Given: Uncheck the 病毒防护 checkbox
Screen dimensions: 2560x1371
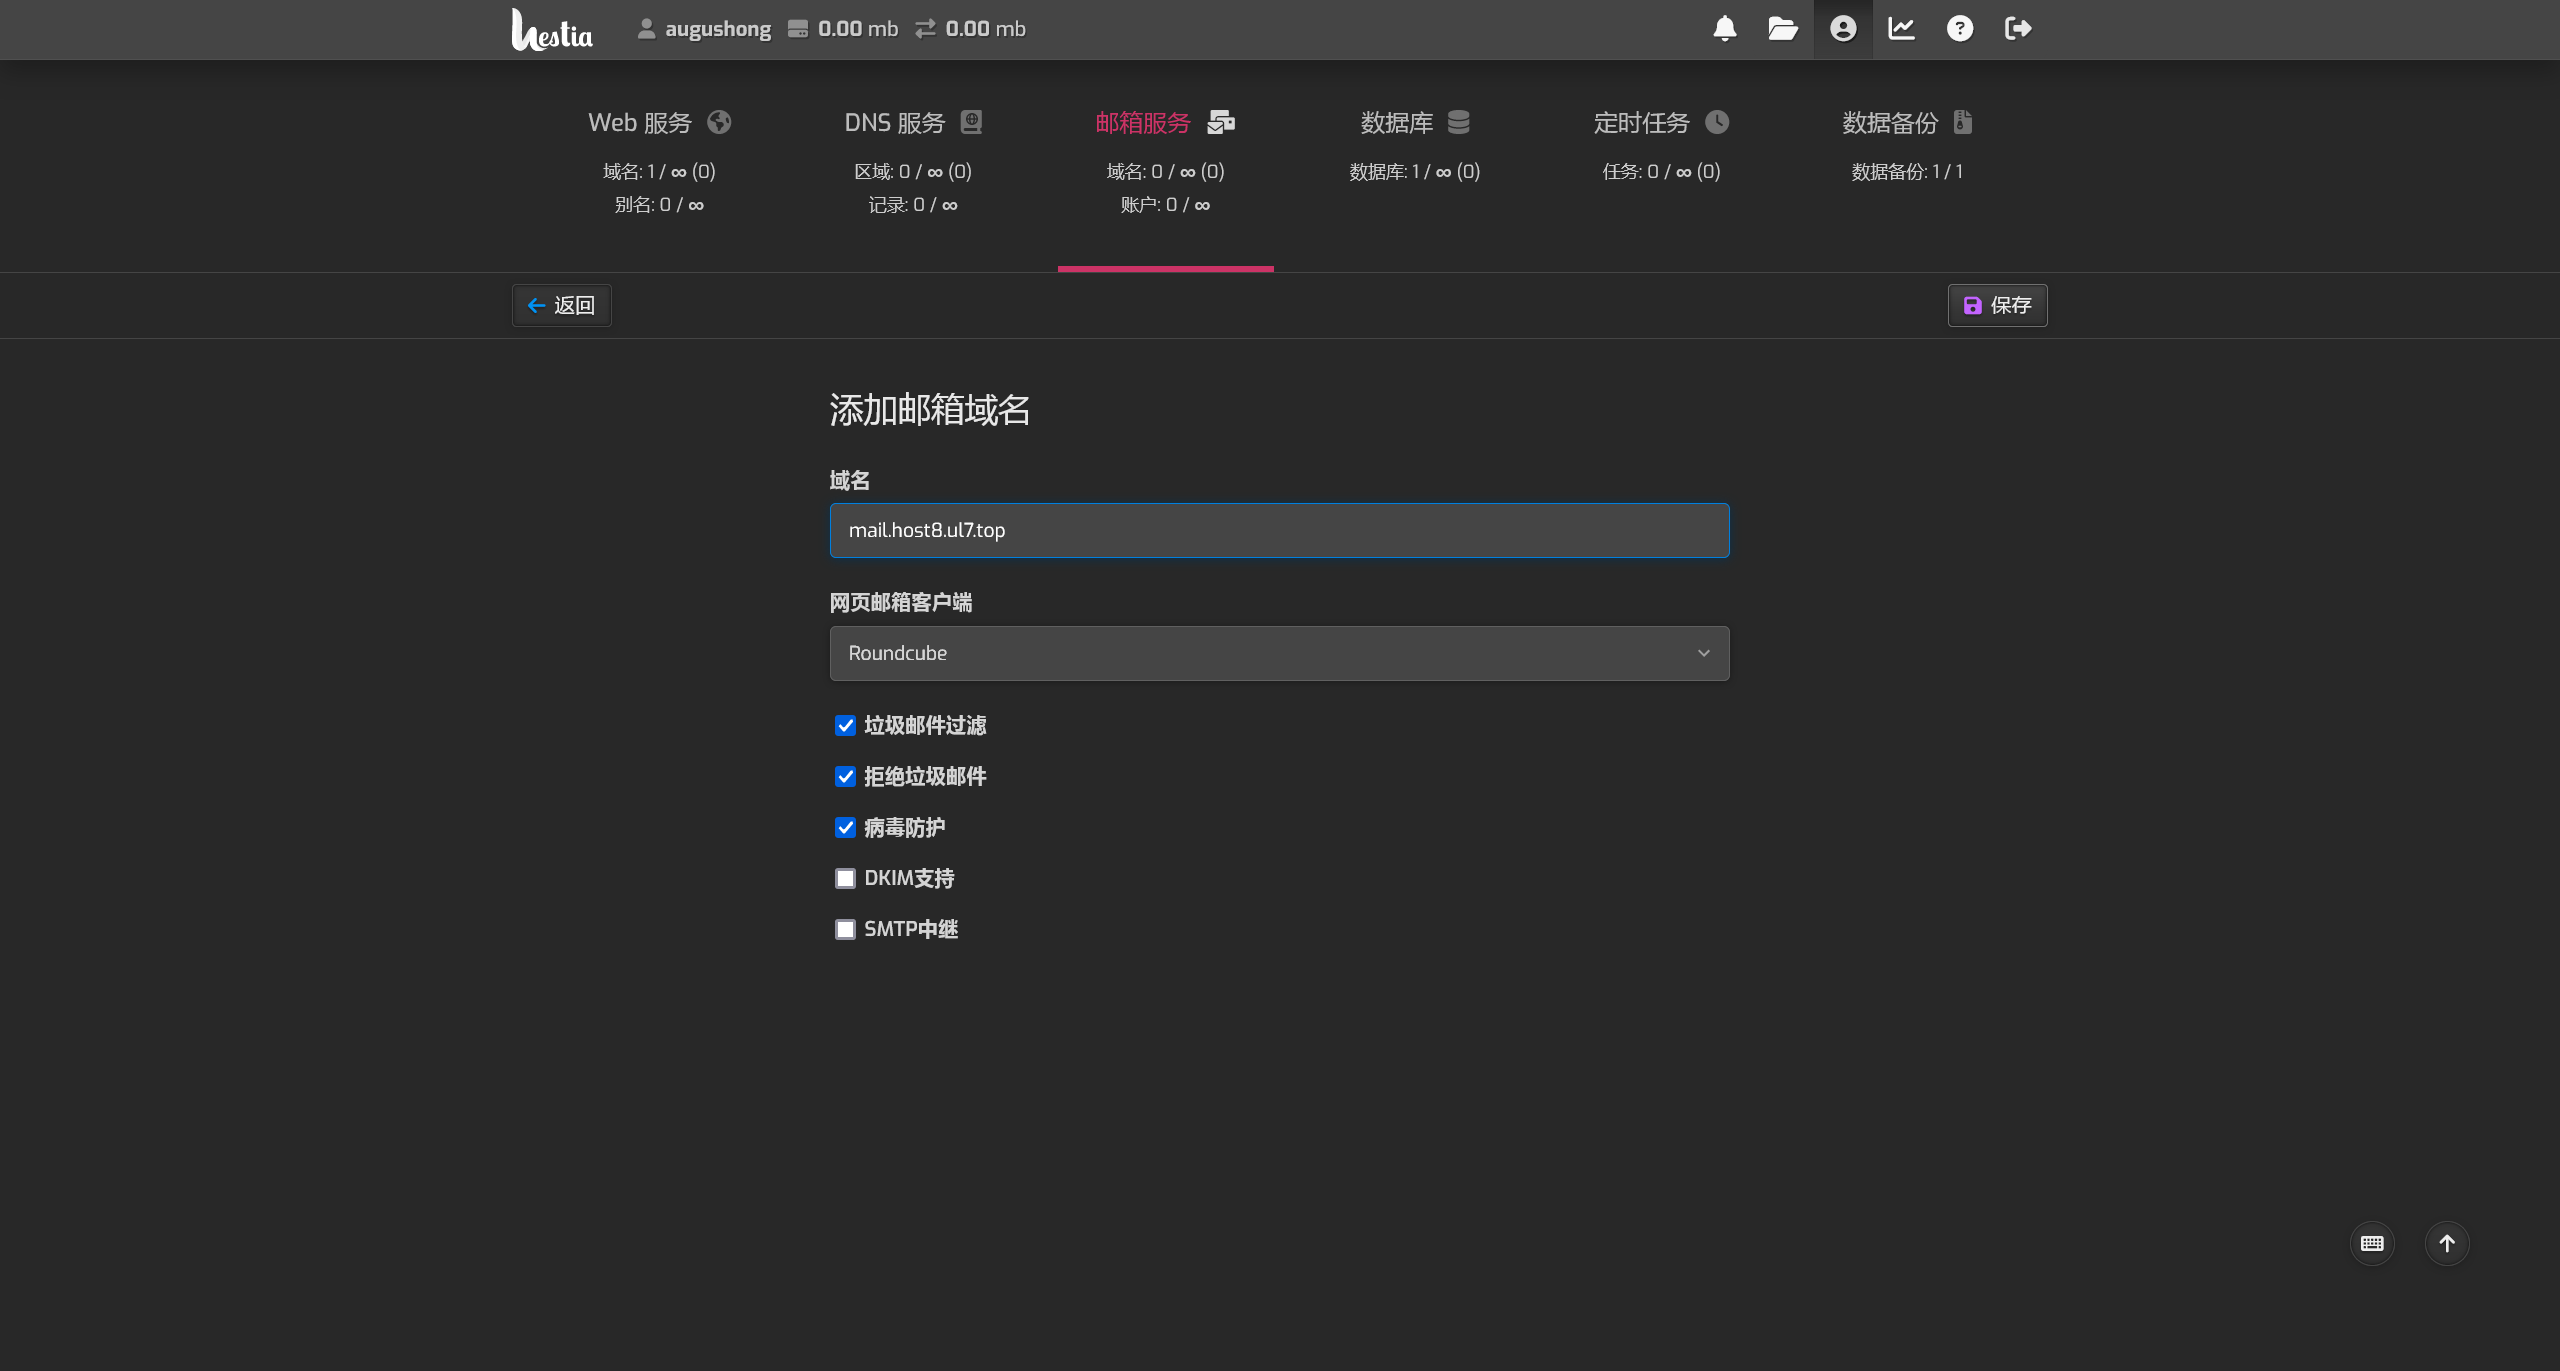Looking at the screenshot, I should pos(845,828).
